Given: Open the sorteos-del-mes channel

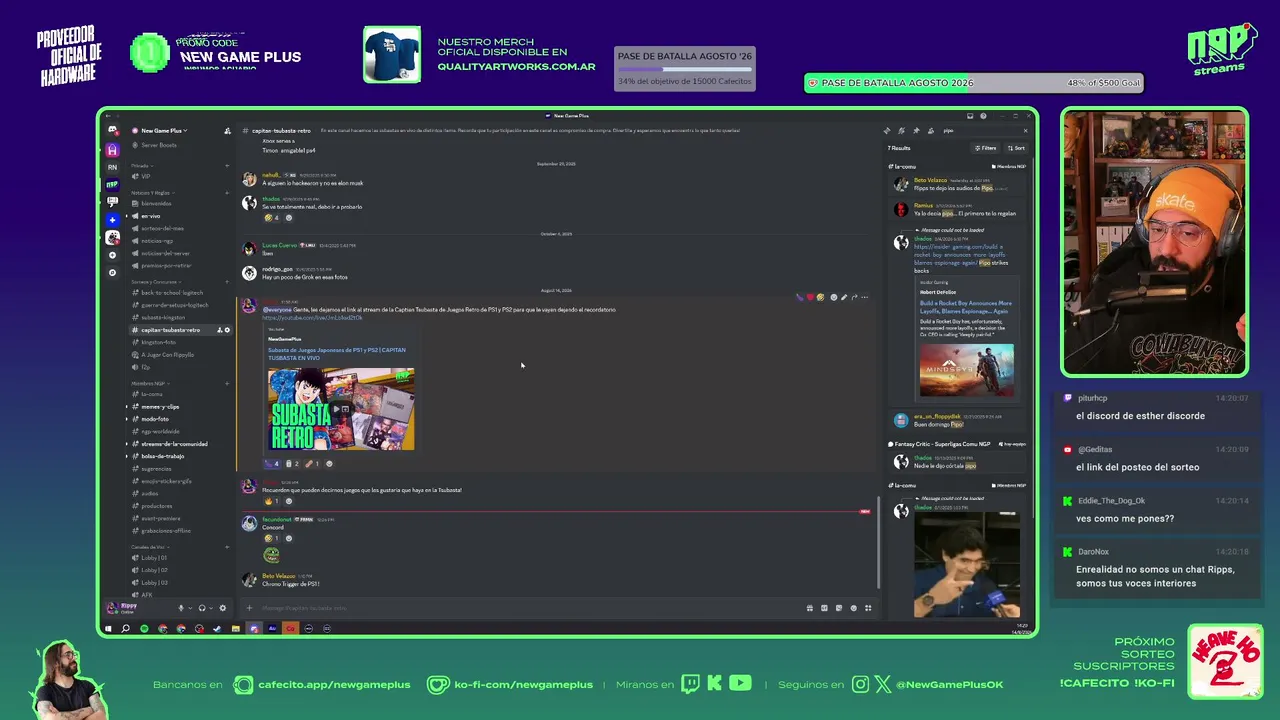Looking at the screenshot, I should pyautogui.click(x=162, y=228).
